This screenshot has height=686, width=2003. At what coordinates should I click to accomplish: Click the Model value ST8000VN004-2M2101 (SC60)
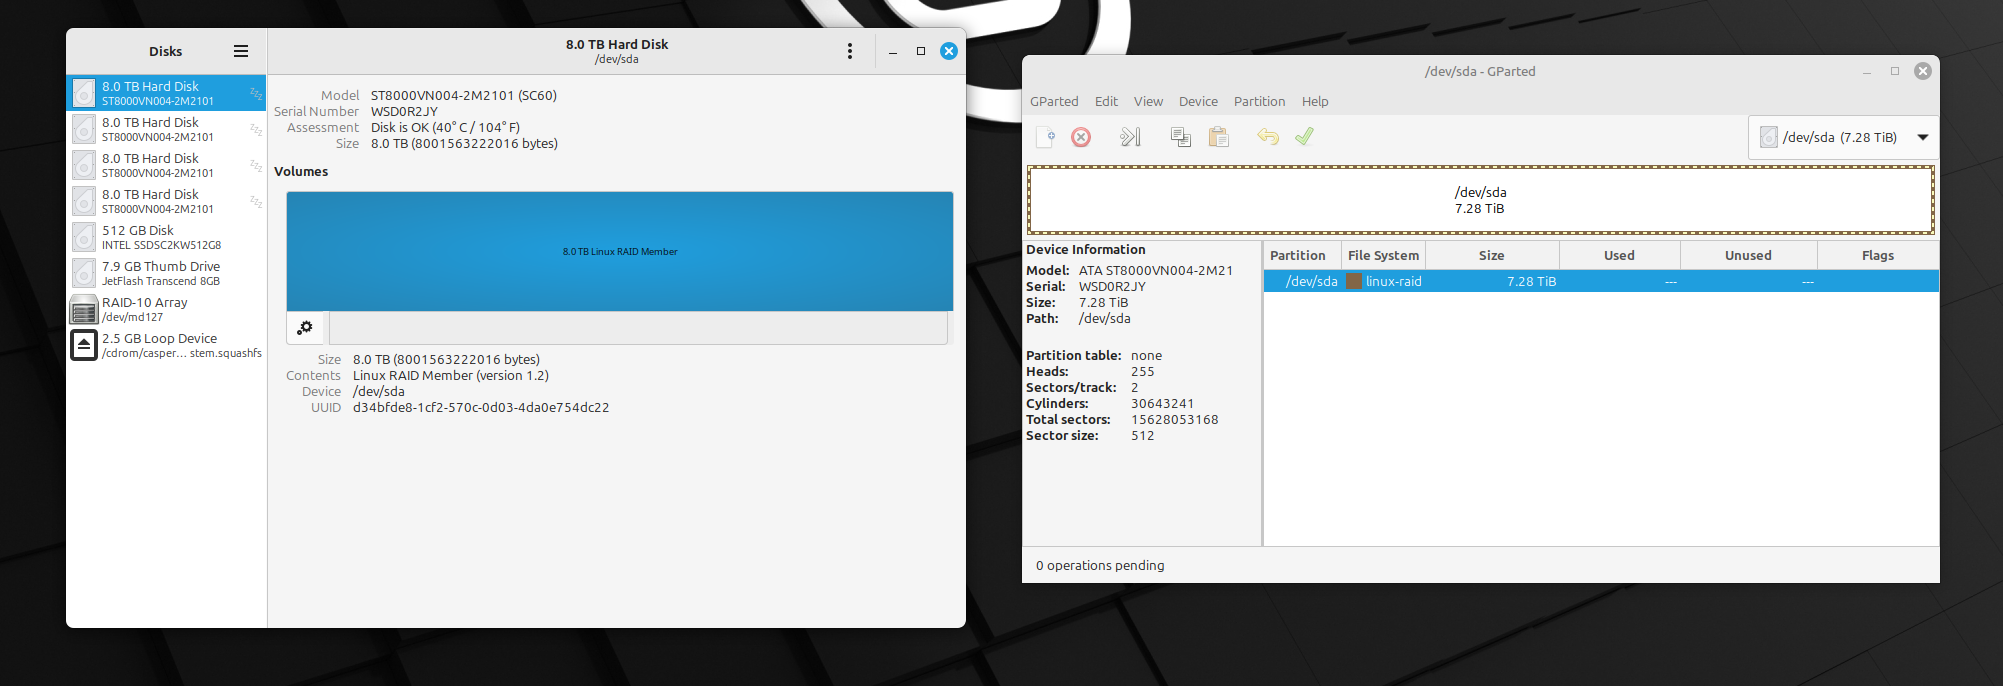[464, 95]
